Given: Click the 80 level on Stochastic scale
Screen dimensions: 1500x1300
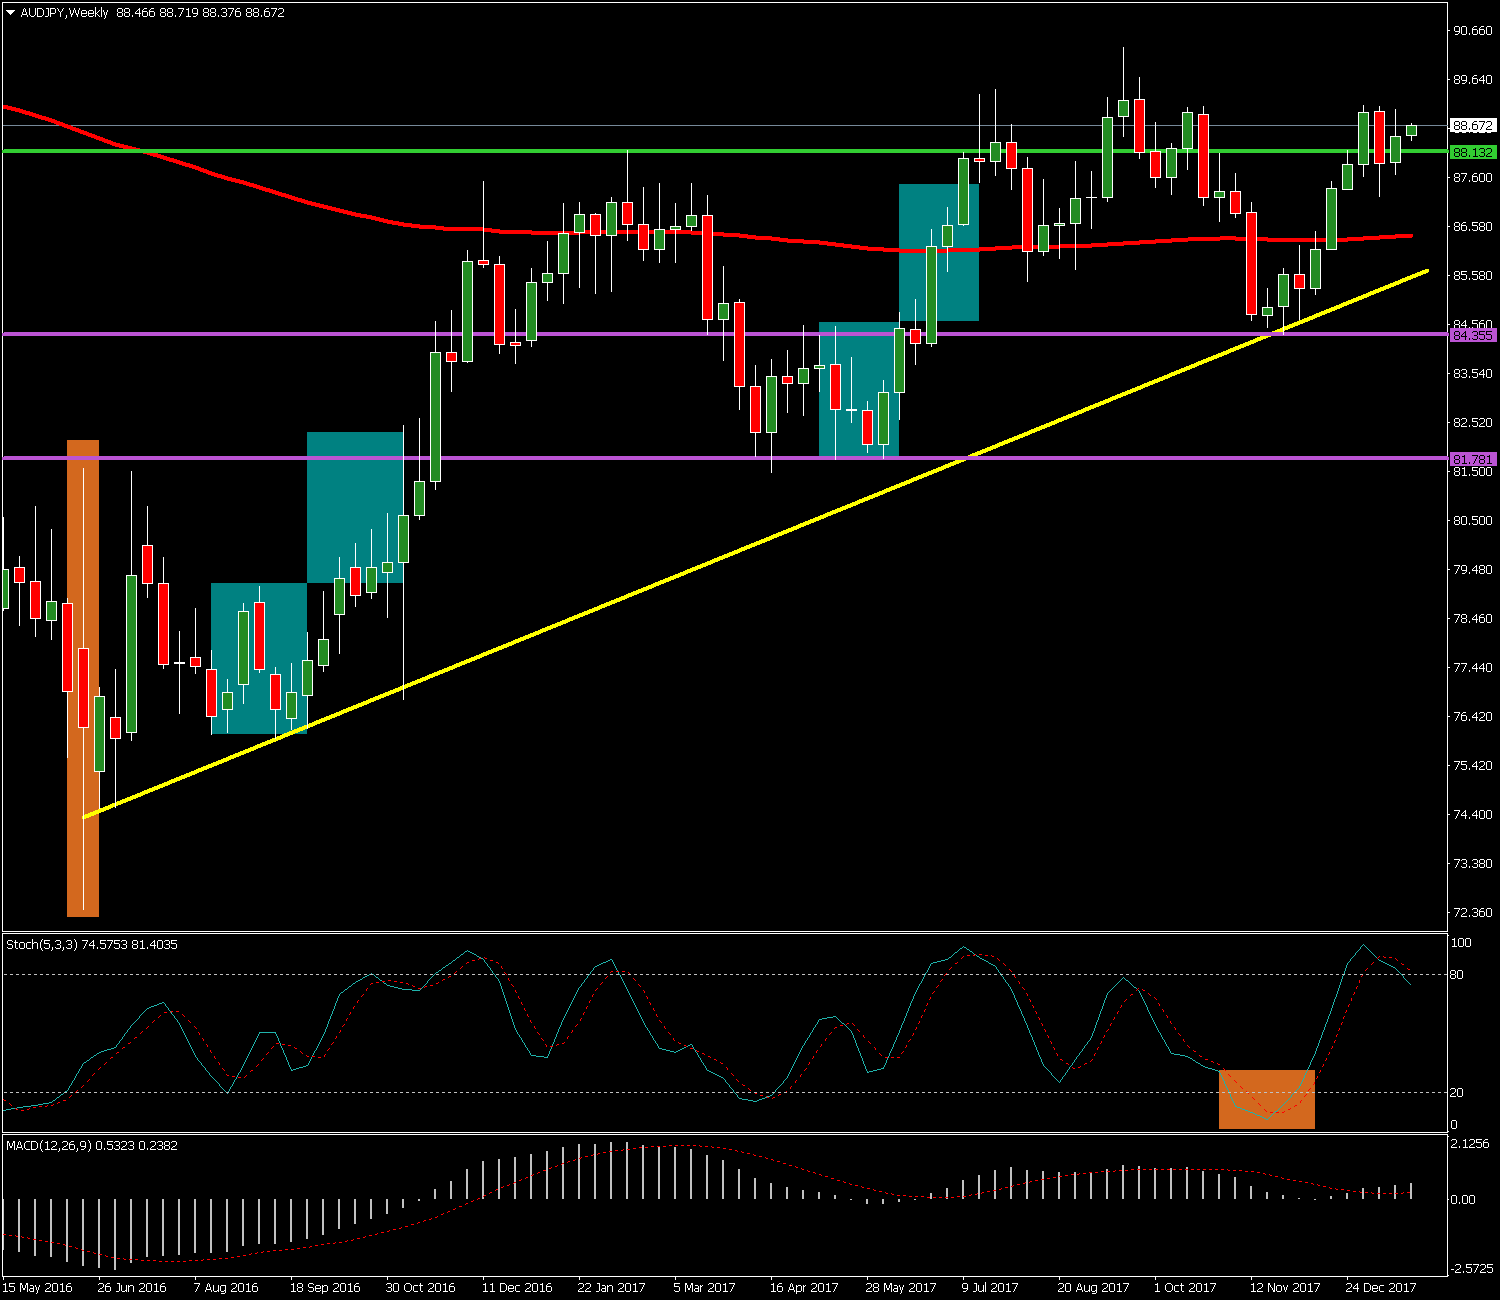Looking at the screenshot, I should 1456,974.
